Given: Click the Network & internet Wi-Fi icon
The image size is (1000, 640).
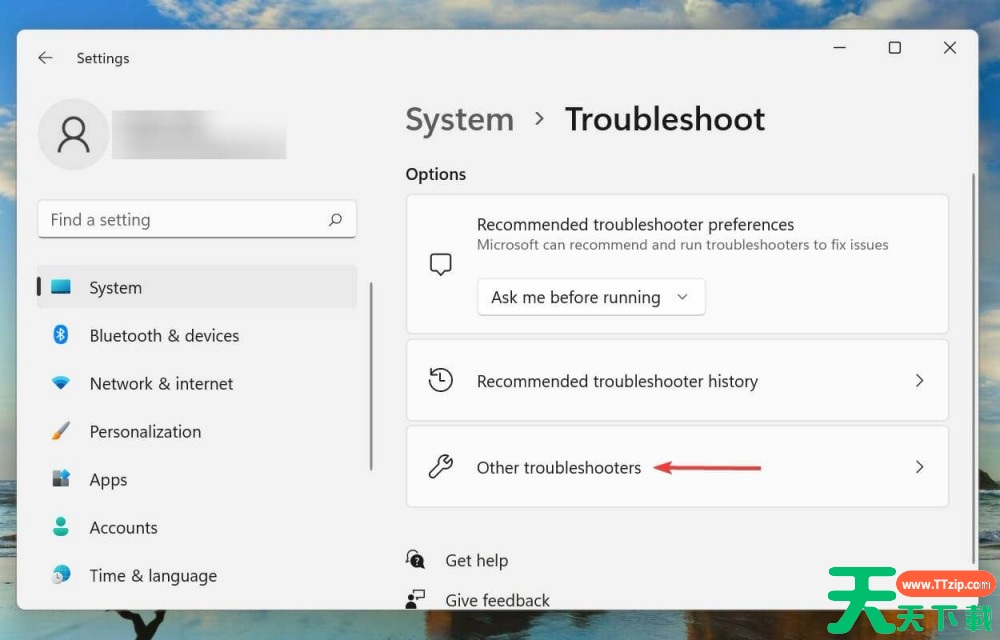Looking at the screenshot, I should (61, 384).
